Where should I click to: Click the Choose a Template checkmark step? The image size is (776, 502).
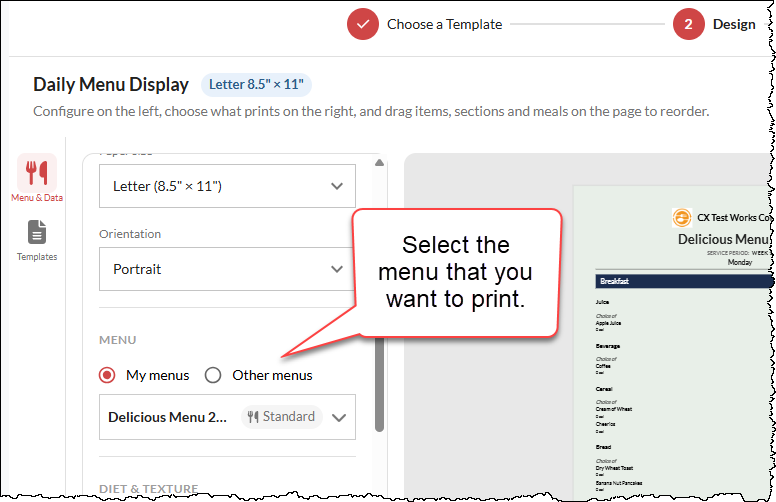click(x=363, y=24)
